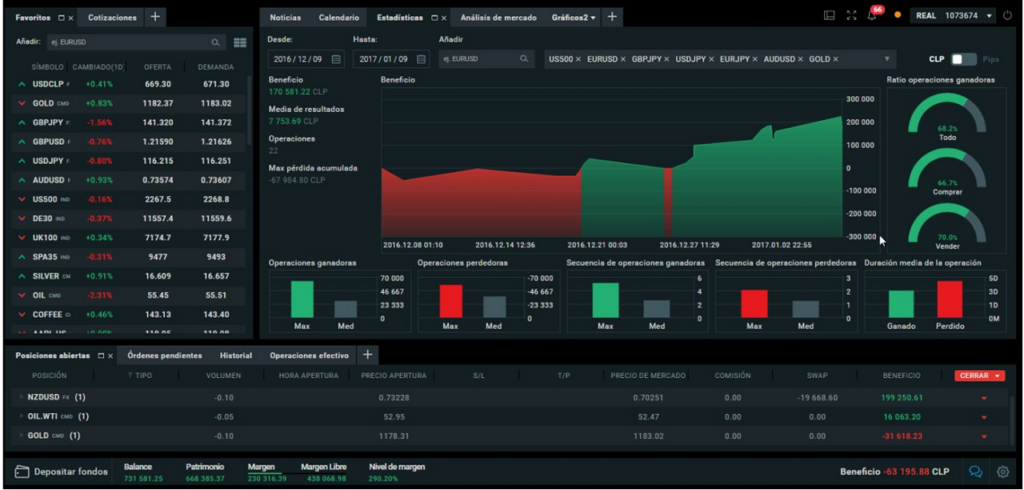Switch watchlist to grid view icon
This screenshot has width=1024, height=490.
240,43
